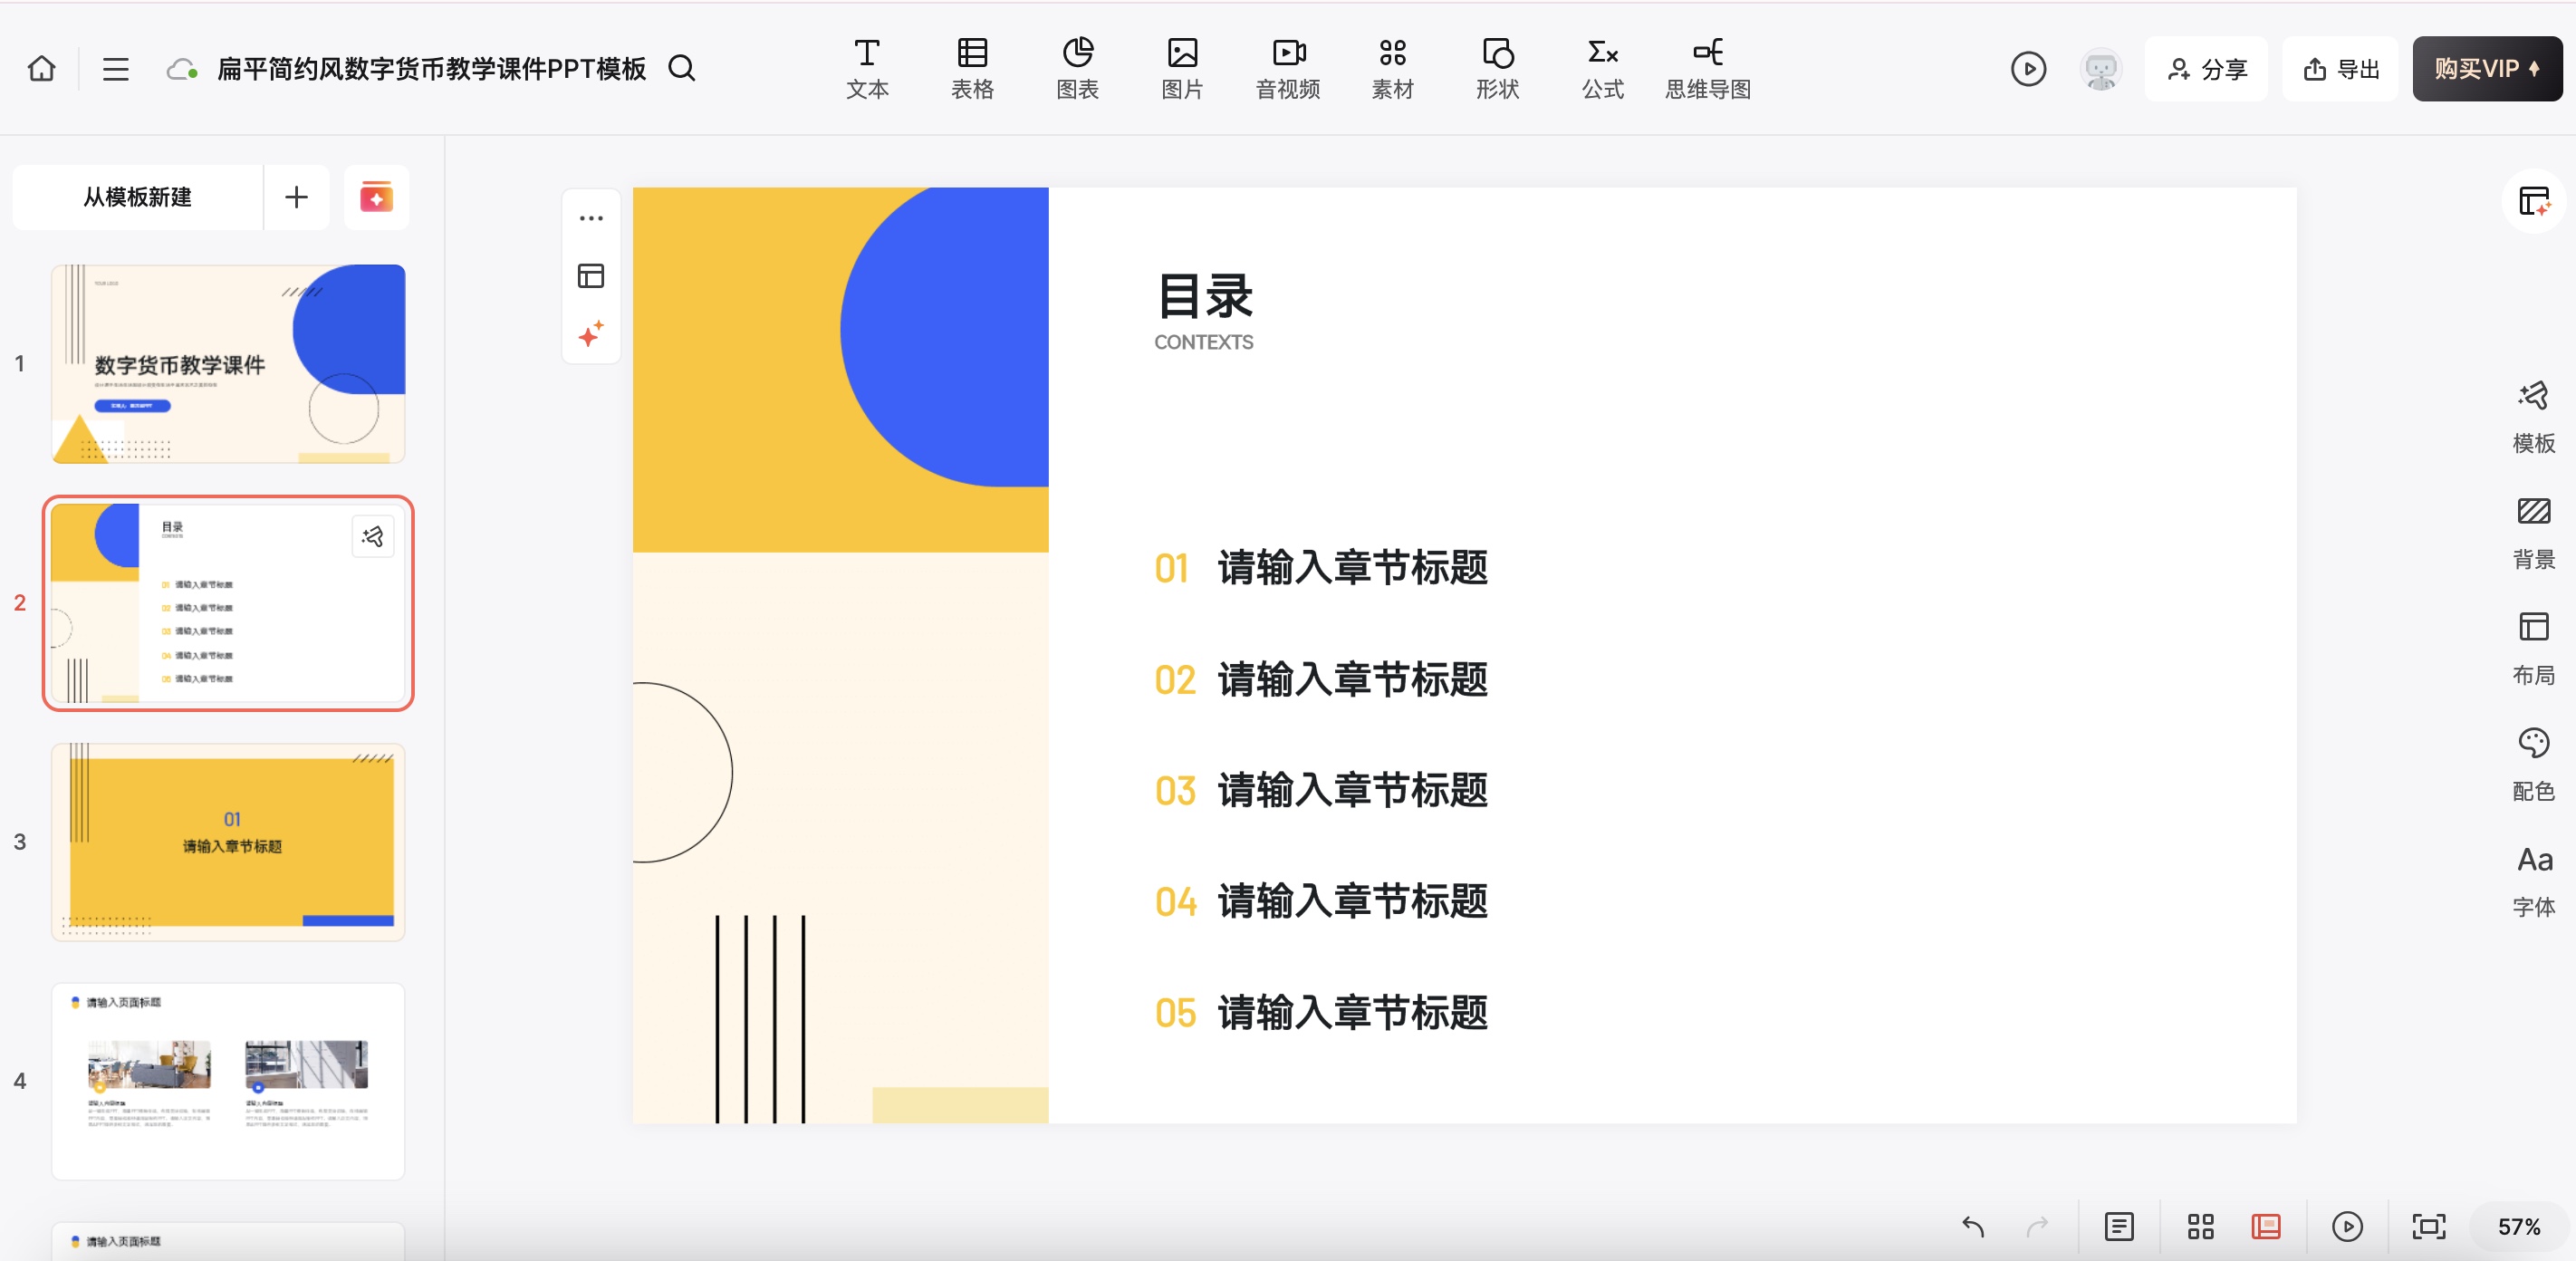Open the hamburger menu

115,68
